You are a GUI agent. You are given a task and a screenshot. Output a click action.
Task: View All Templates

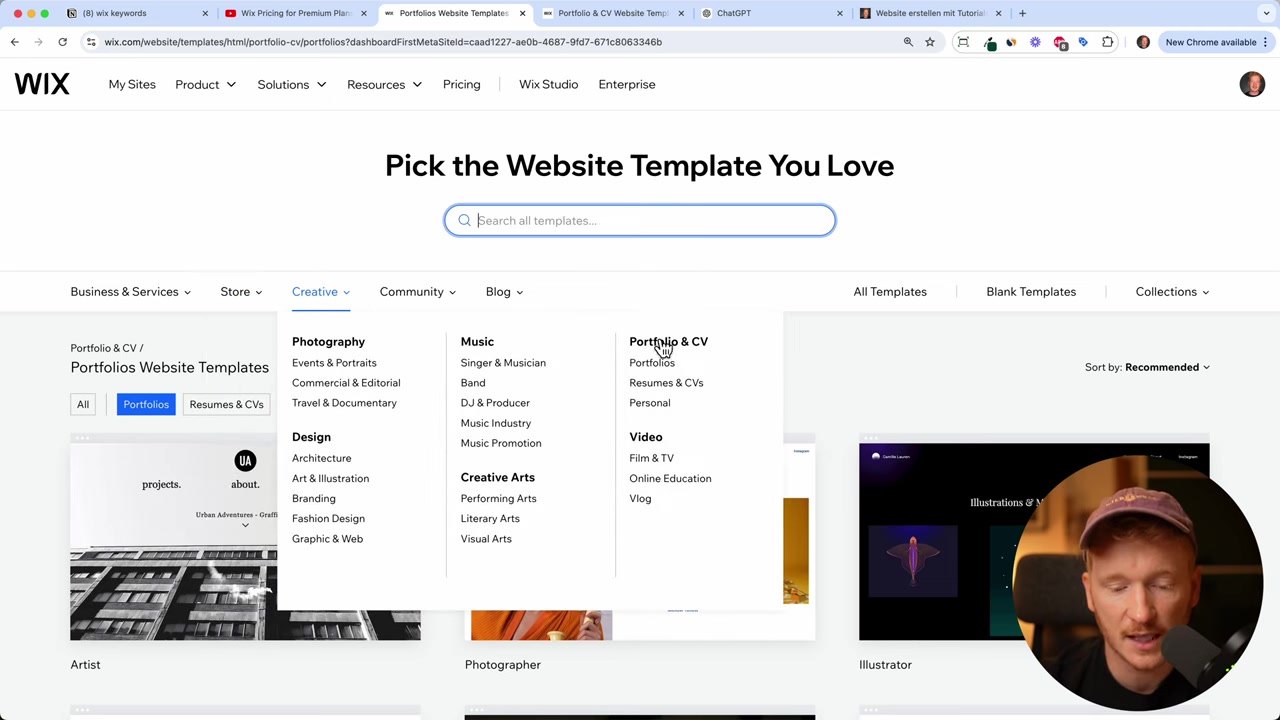(x=890, y=292)
